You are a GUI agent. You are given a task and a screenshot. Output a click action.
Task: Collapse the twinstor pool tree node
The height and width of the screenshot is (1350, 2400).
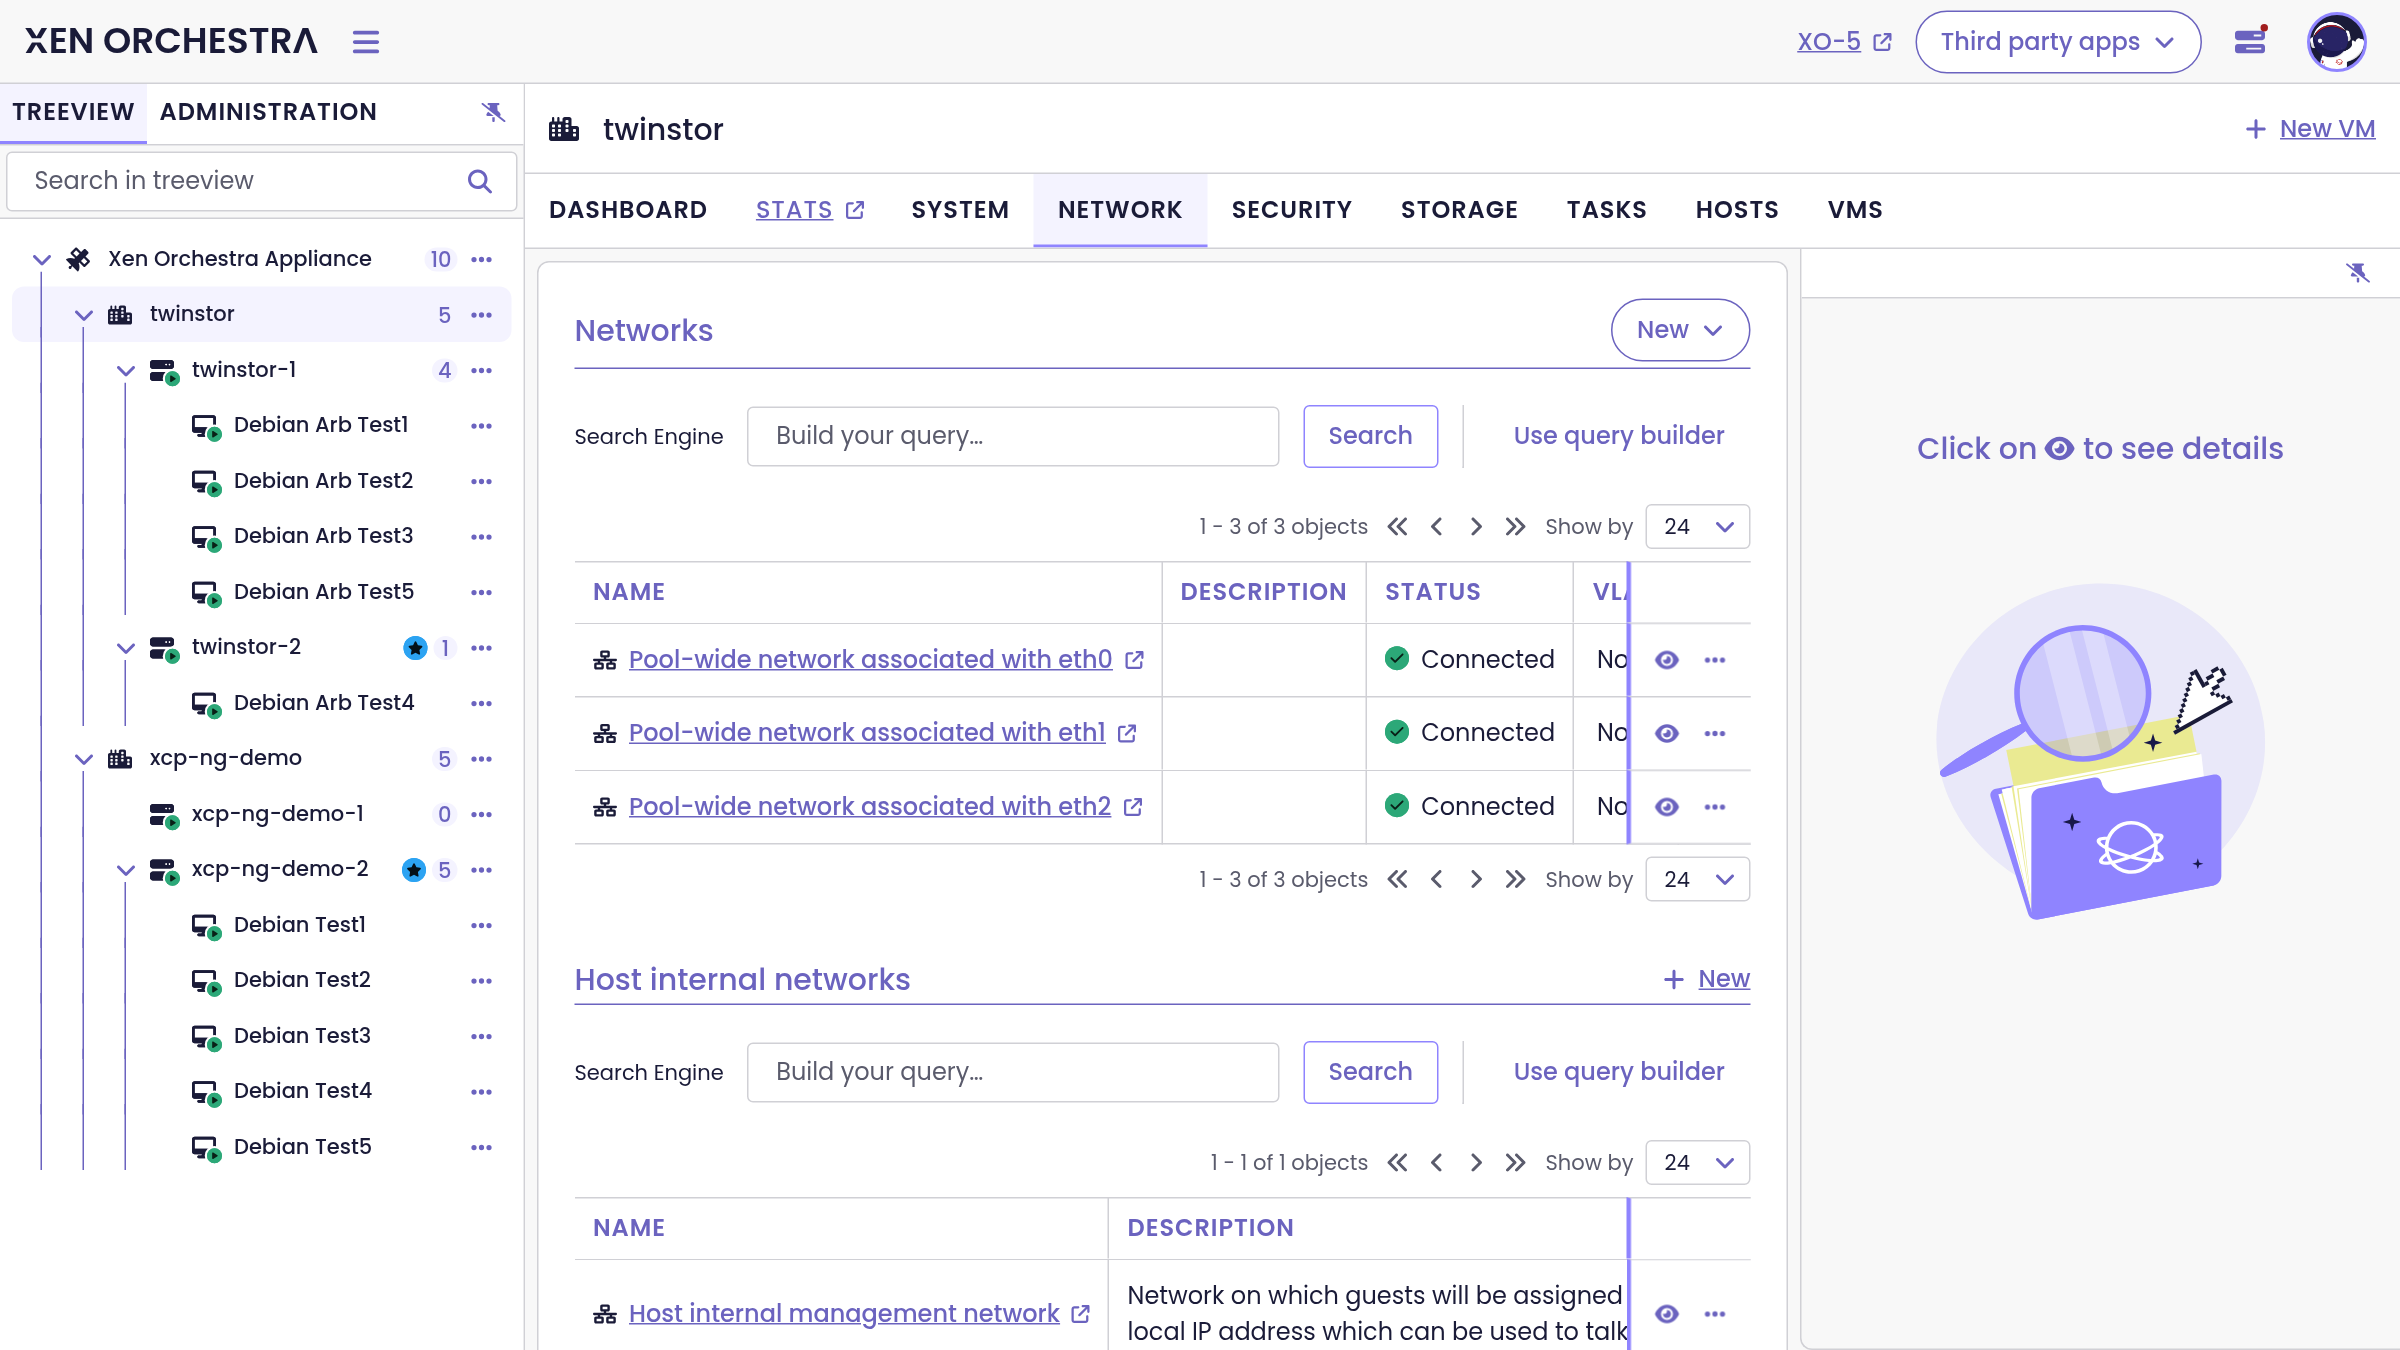point(84,315)
